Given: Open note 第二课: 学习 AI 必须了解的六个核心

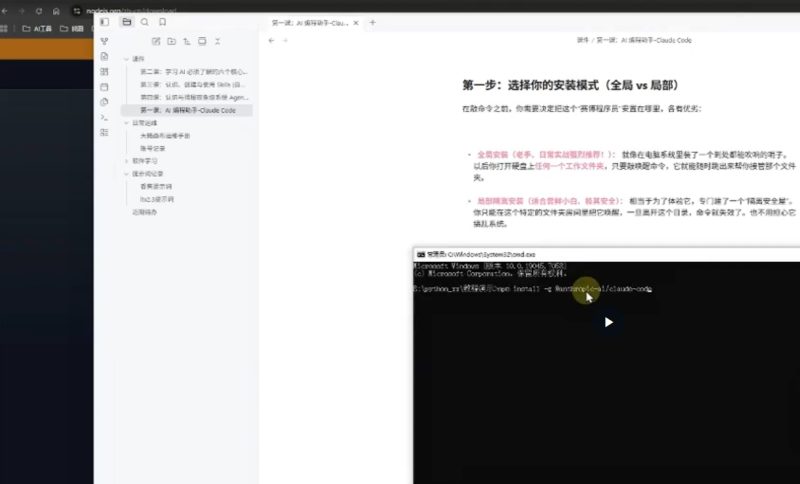Looking at the screenshot, I should tap(193, 72).
